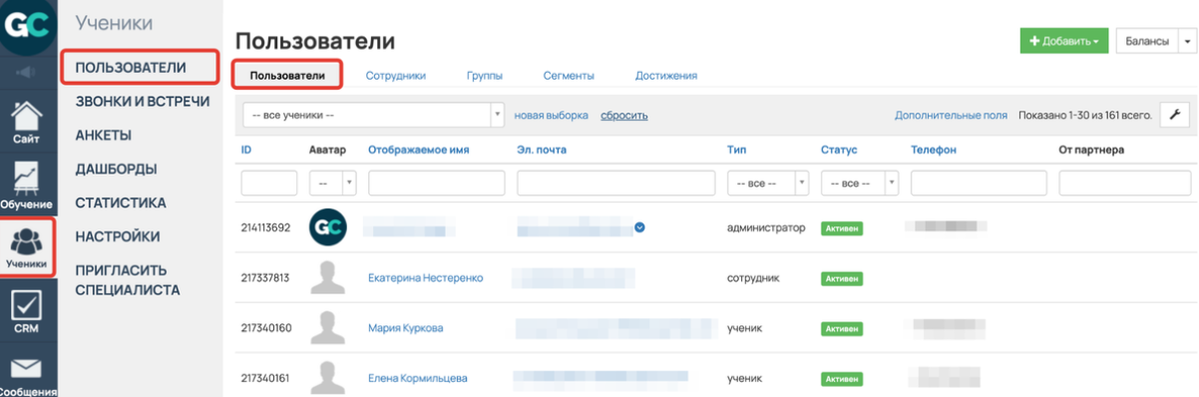
Task: Click the Телефон filter input field
Action: pos(979,184)
